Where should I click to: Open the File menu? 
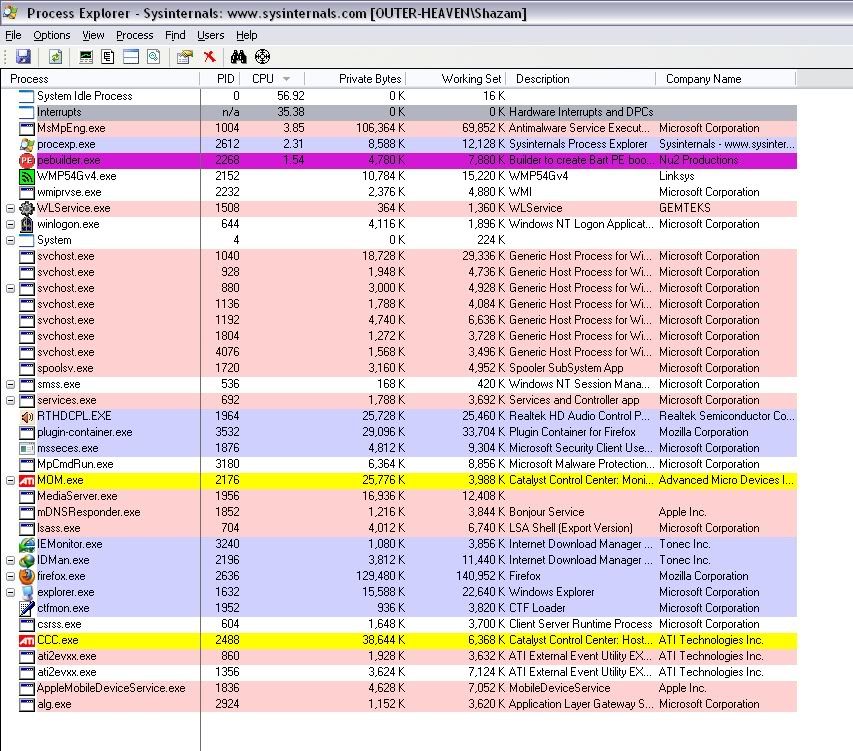[x=14, y=35]
